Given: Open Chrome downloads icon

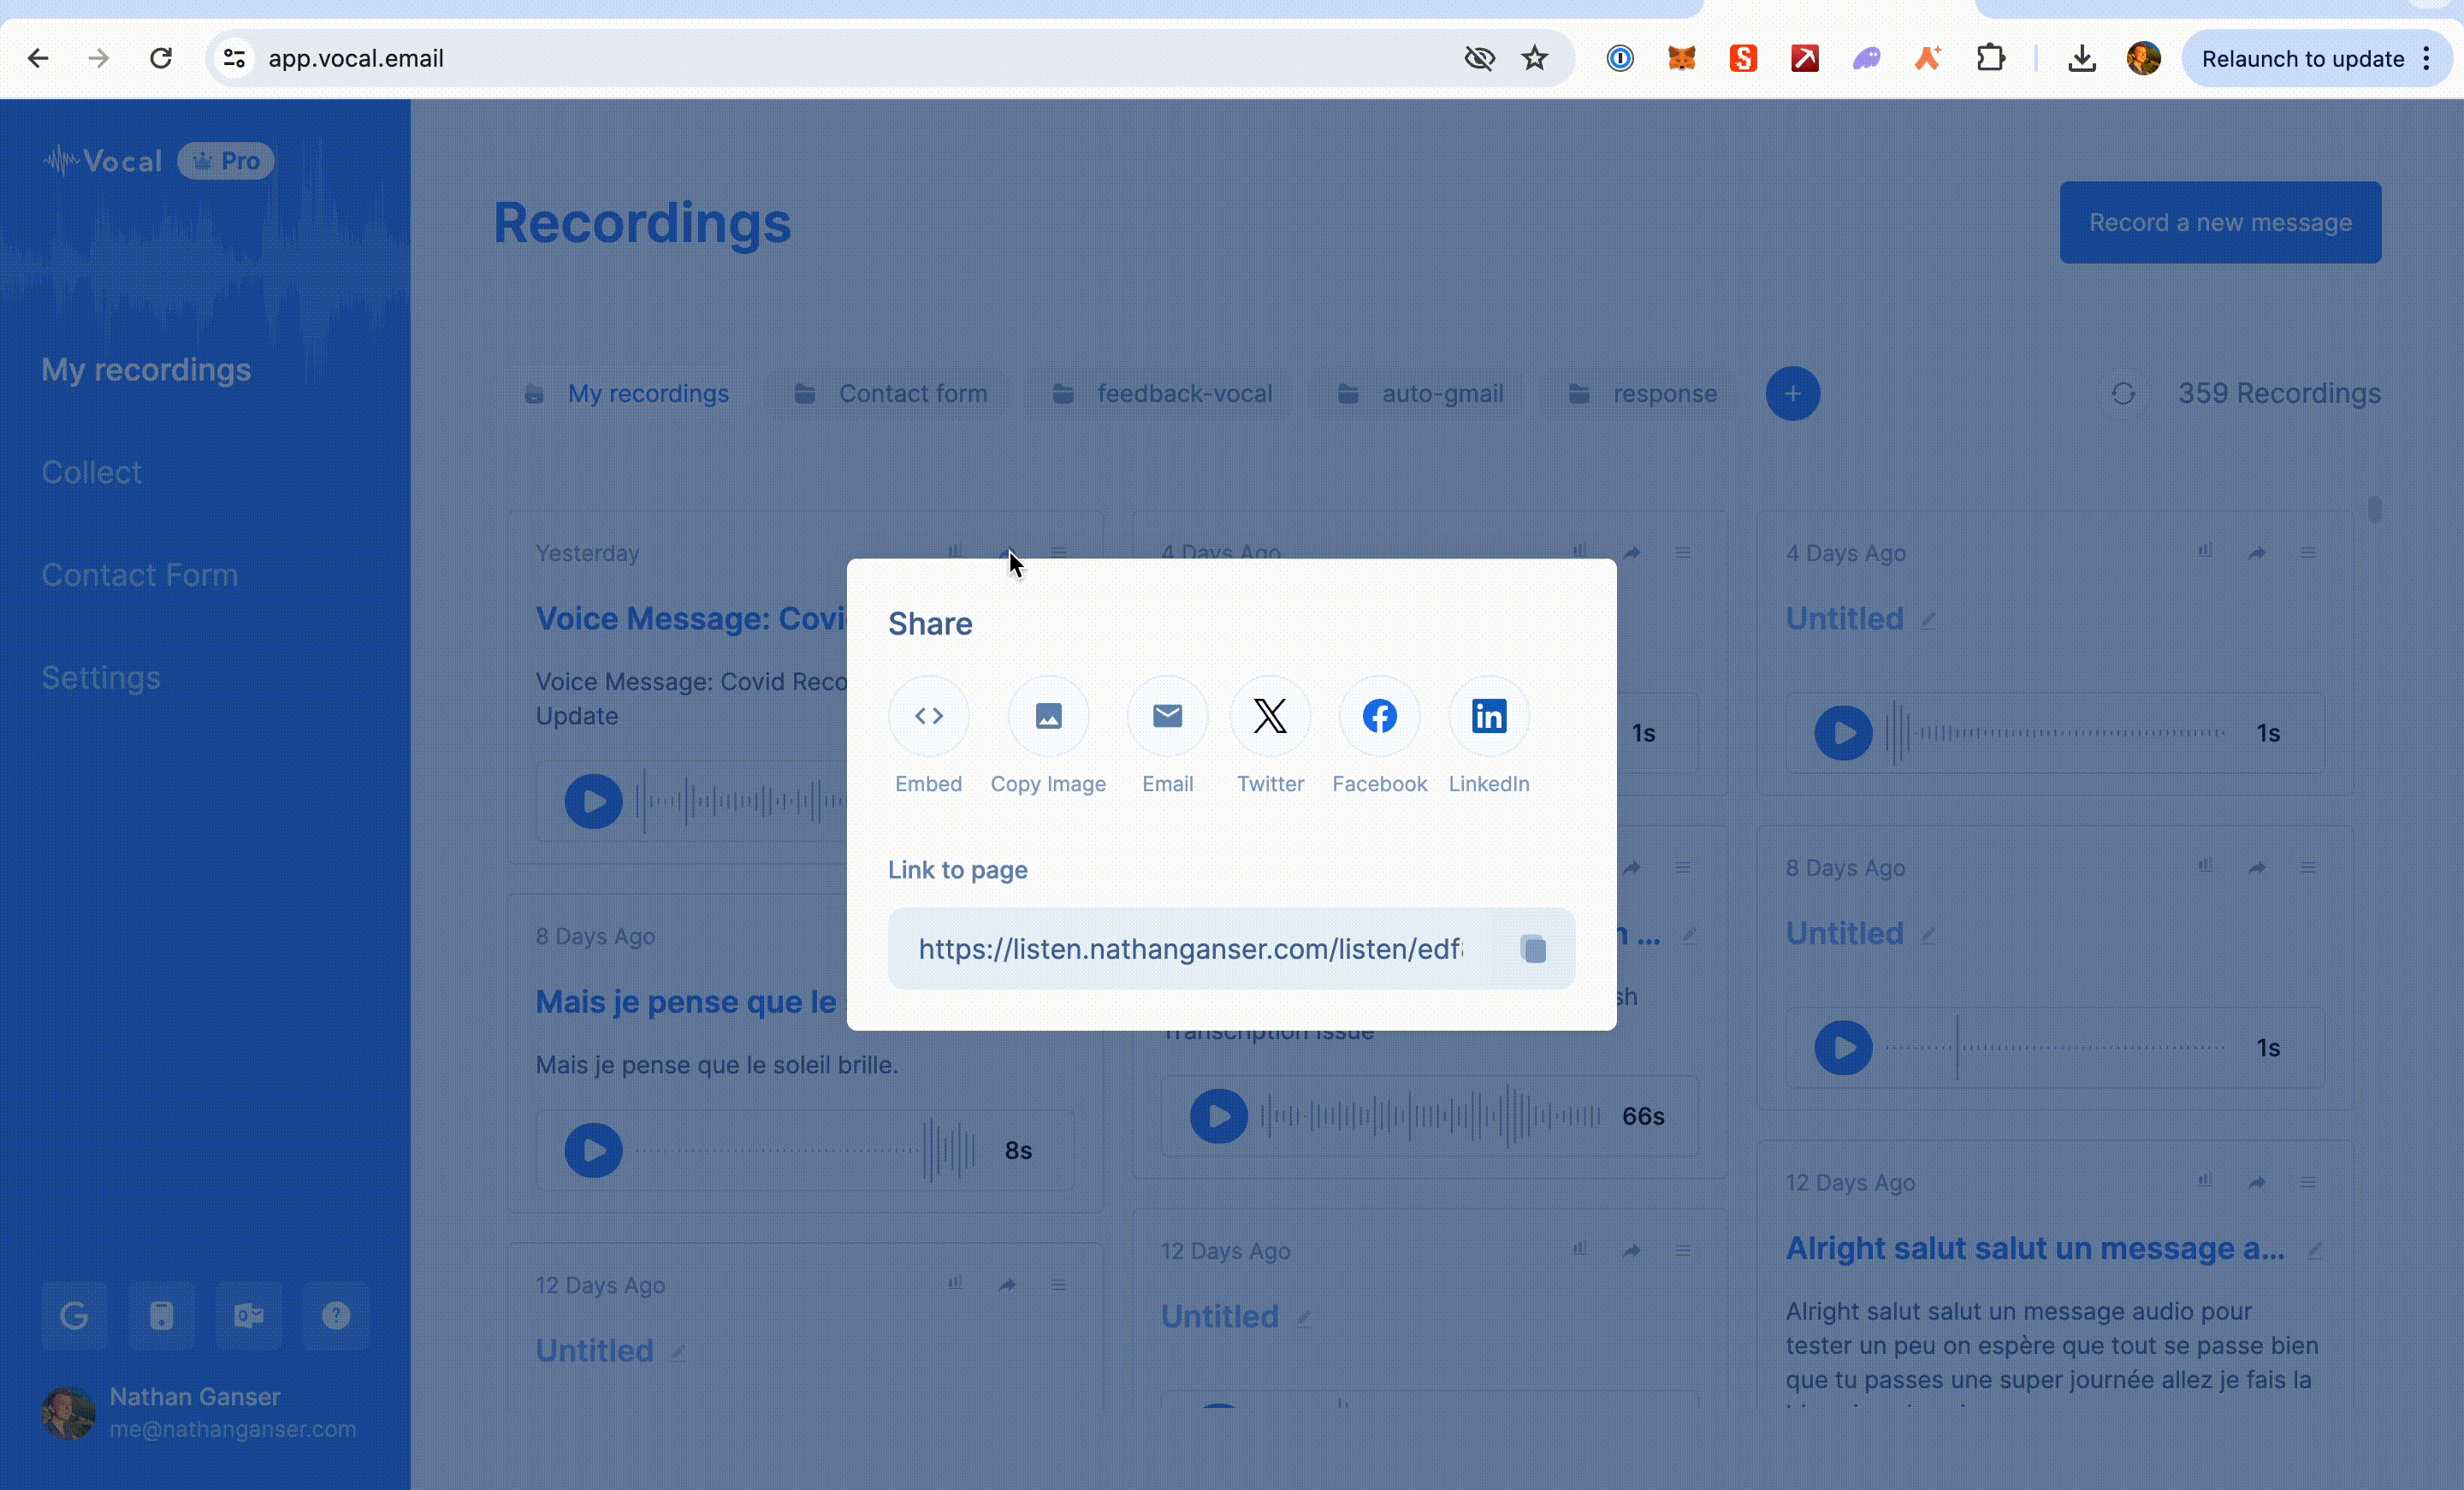Looking at the screenshot, I should pyautogui.click(x=2082, y=58).
